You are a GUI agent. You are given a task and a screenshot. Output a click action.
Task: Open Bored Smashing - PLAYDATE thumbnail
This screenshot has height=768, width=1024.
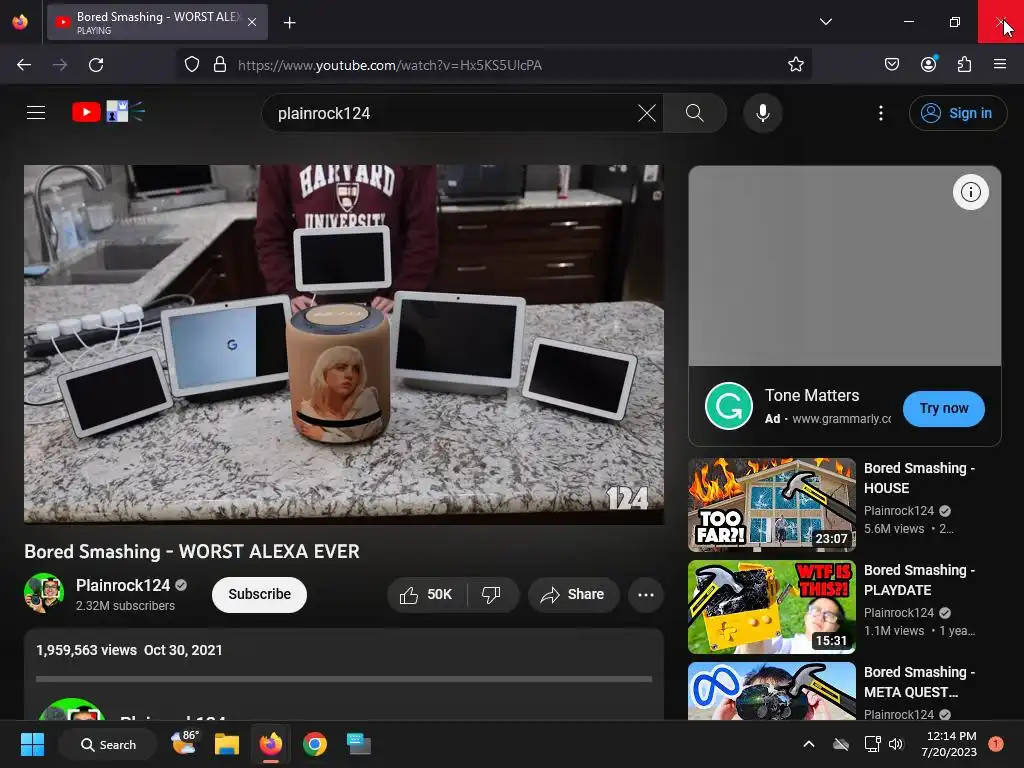coord(771,607)
